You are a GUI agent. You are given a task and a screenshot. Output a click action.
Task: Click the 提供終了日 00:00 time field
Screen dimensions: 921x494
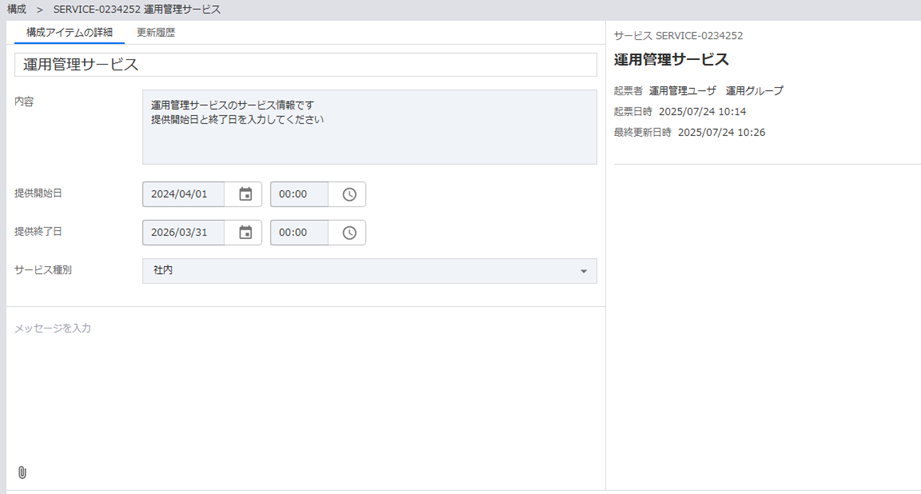[298, 232]
